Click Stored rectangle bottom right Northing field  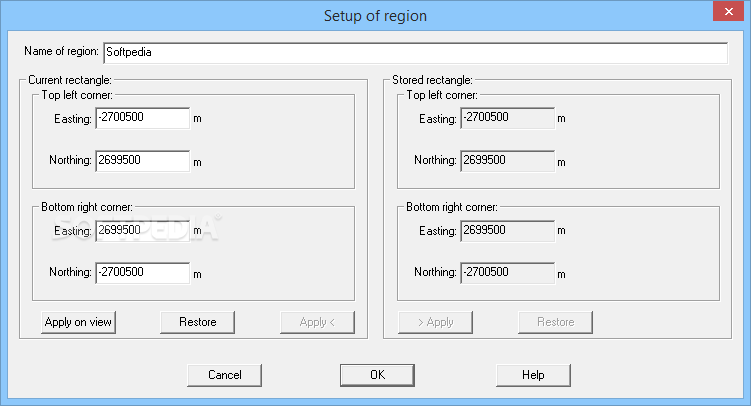(x=507, y=272)
